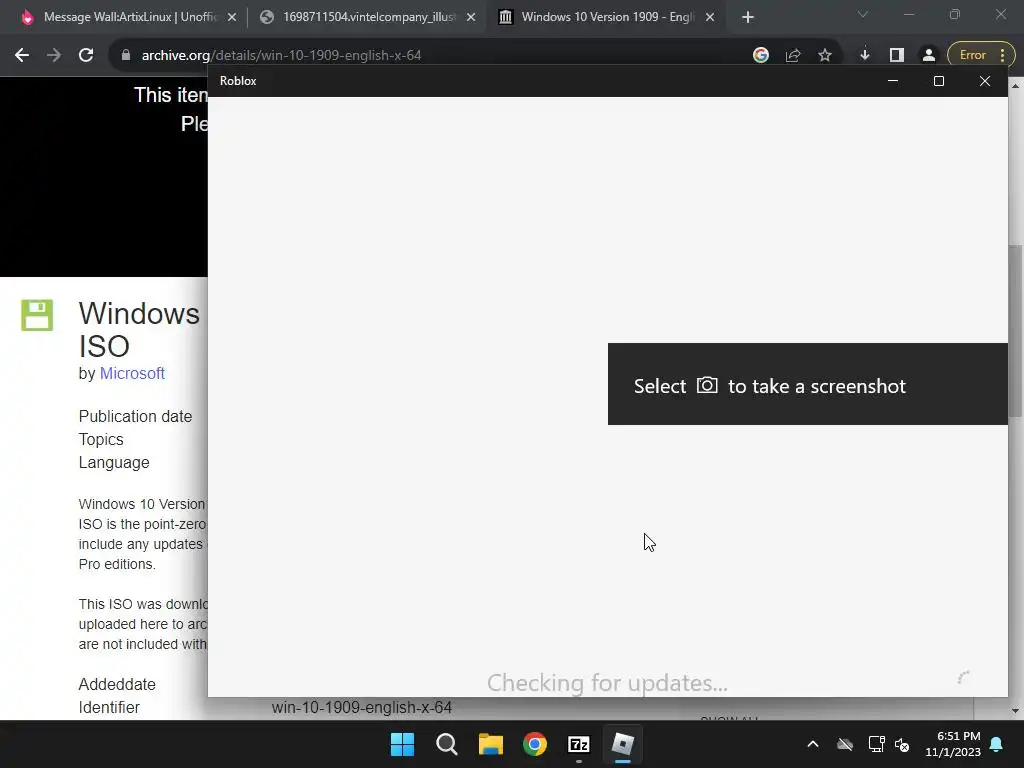Open Chrome downloads icon
The height and width of the screenshot is (768, 1024).
pyautogui.click(x=865, y=56)
